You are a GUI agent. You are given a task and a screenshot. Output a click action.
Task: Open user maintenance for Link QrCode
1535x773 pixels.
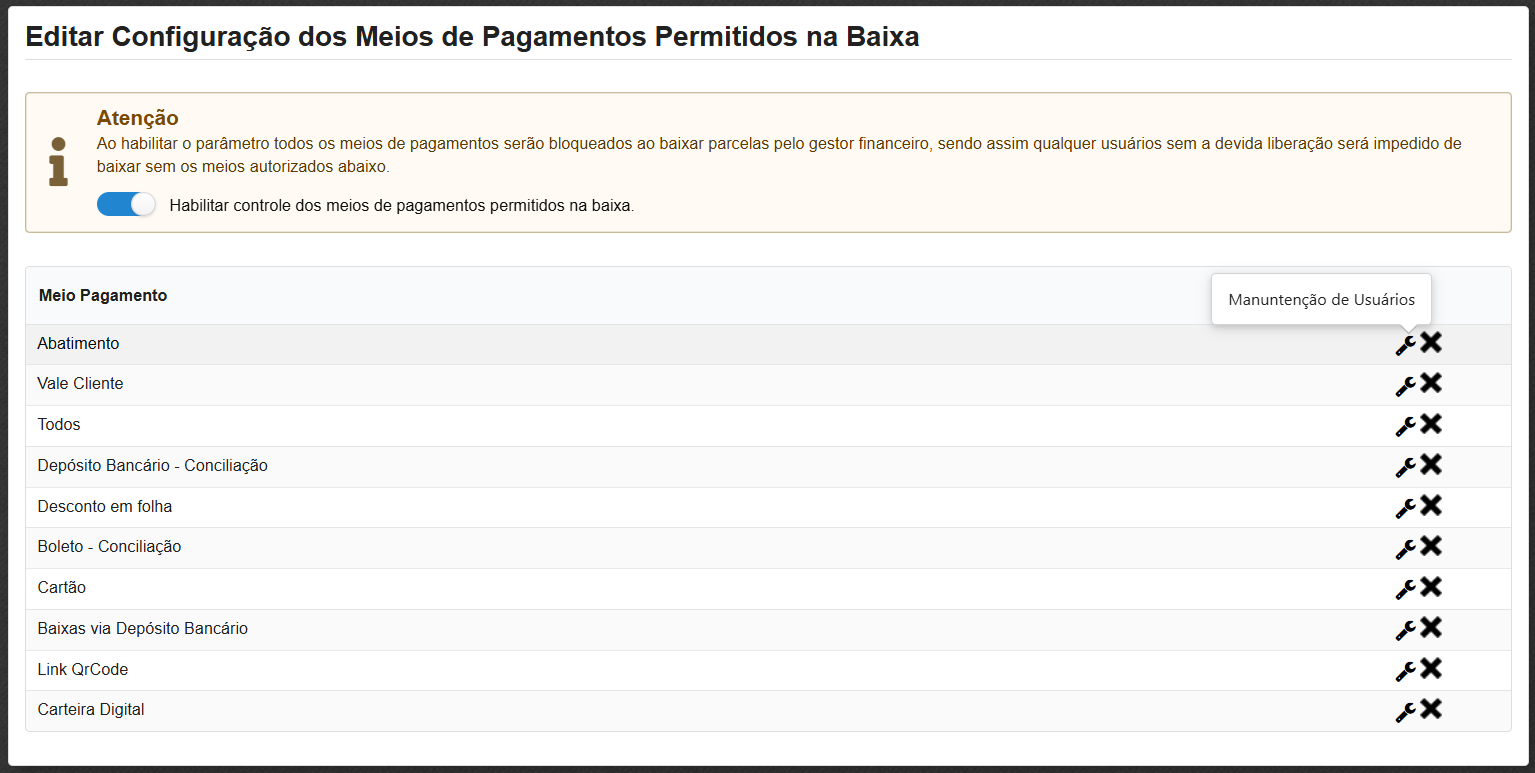[1405, 670]
